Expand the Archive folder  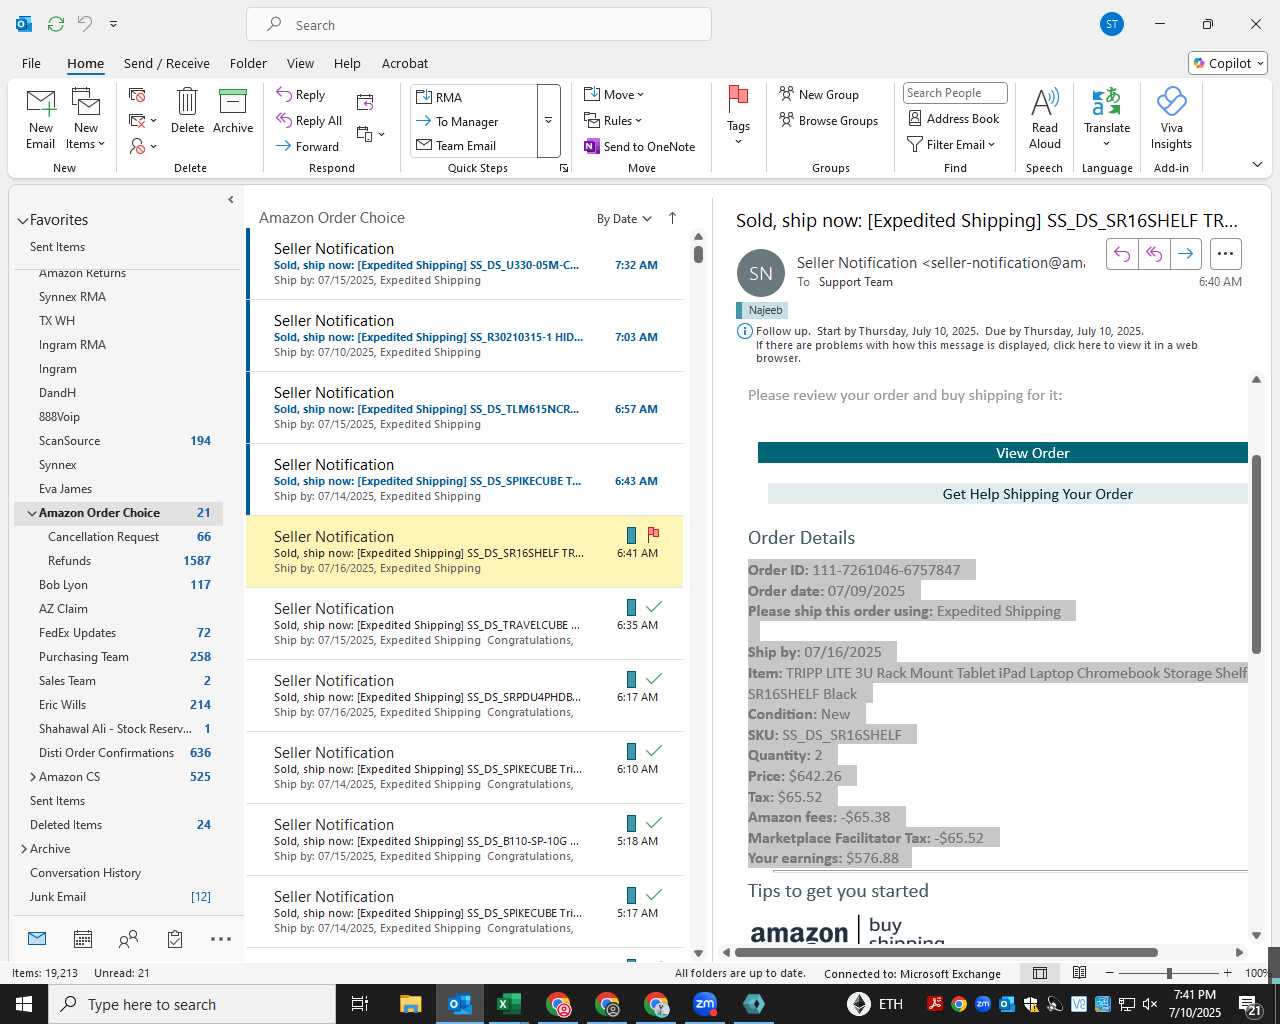24,849
